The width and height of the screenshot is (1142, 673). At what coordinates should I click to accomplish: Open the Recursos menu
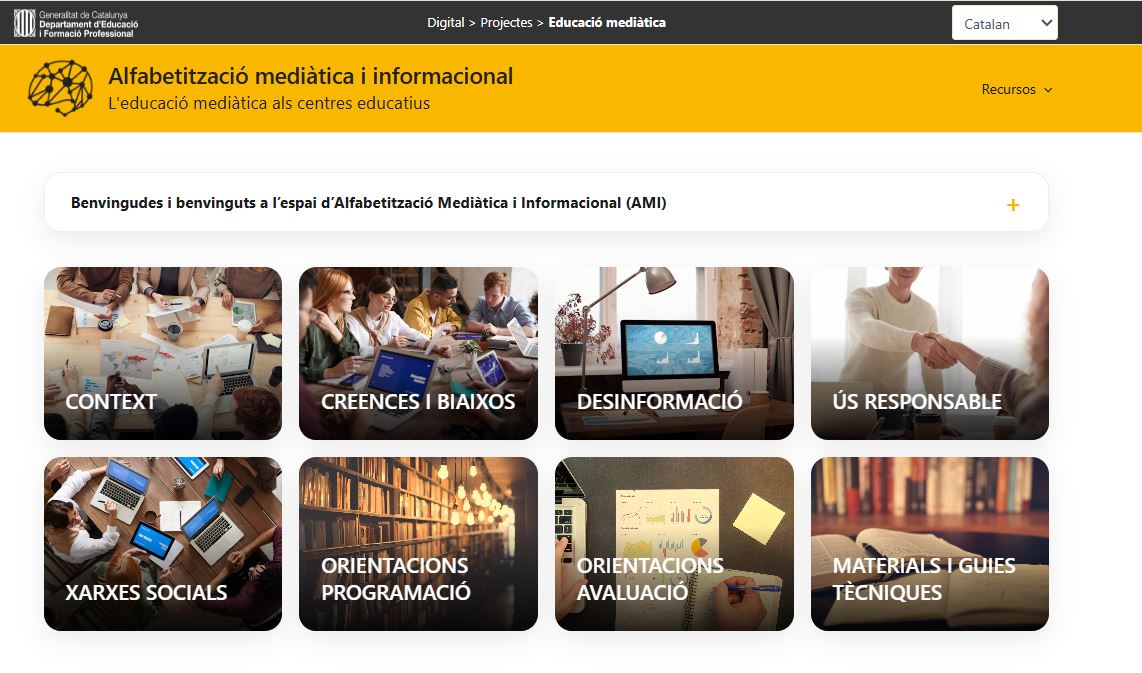point(1017,90)
